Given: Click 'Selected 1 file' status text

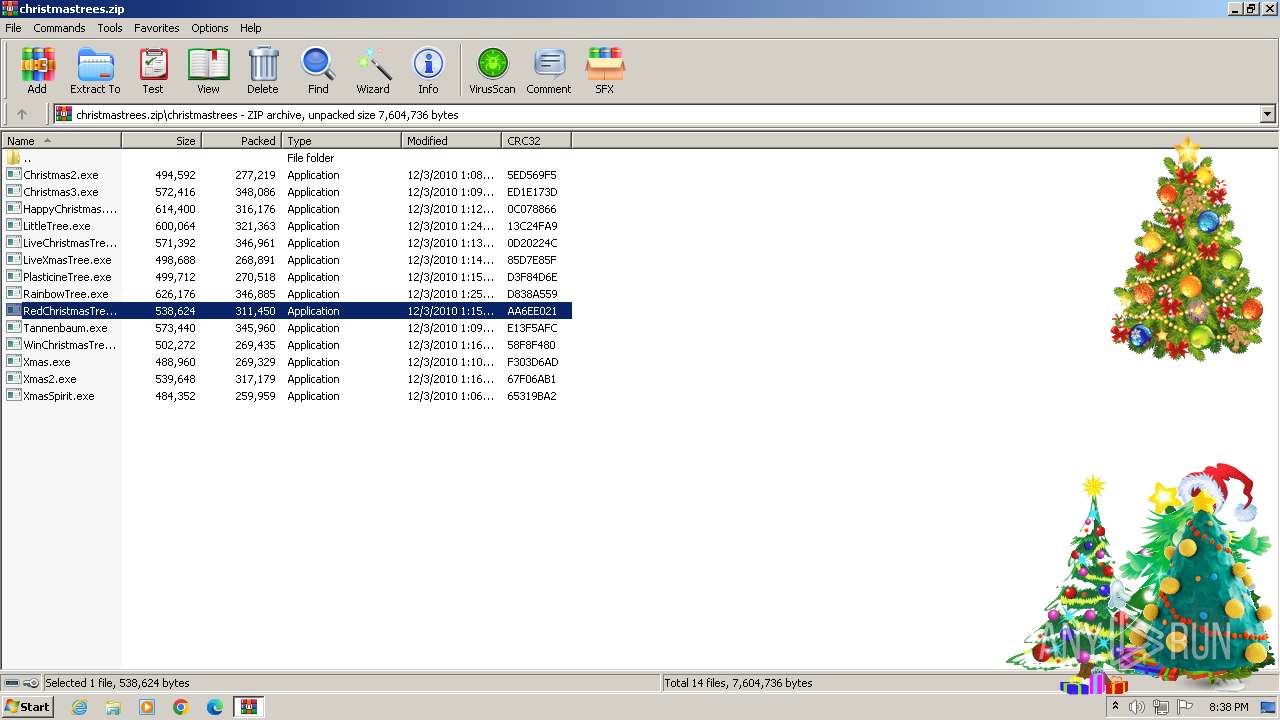Looking at the screenshot, I should tap(117, 683).
